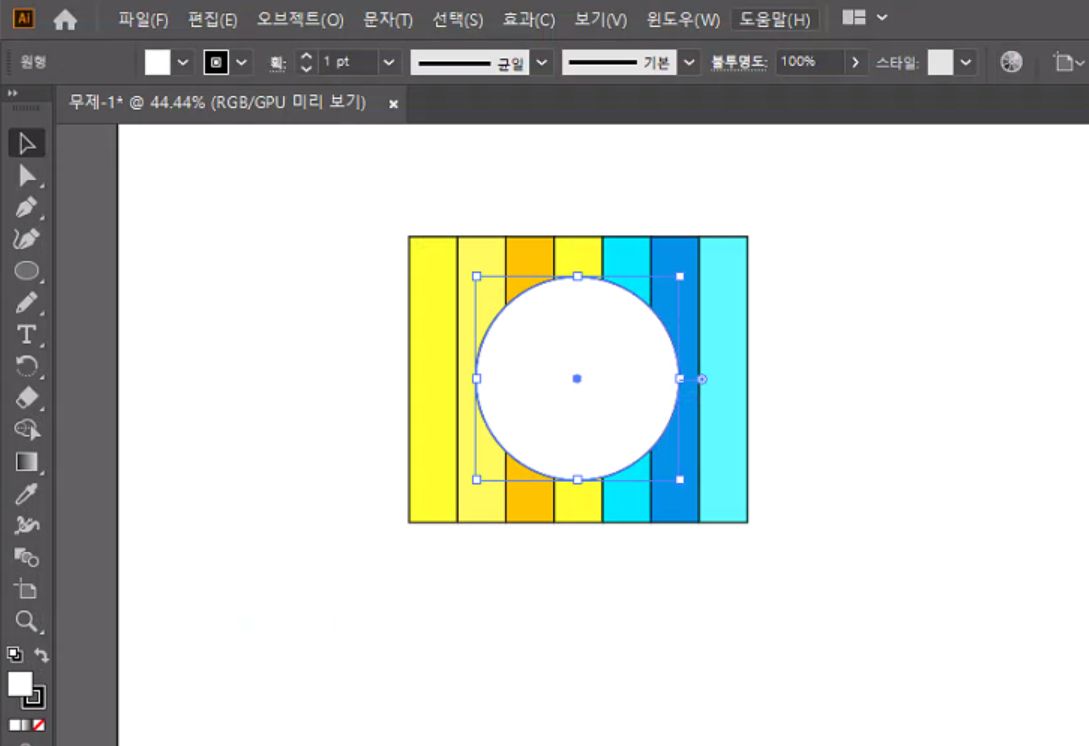Click the 불투명도 opacity label link

738,62
